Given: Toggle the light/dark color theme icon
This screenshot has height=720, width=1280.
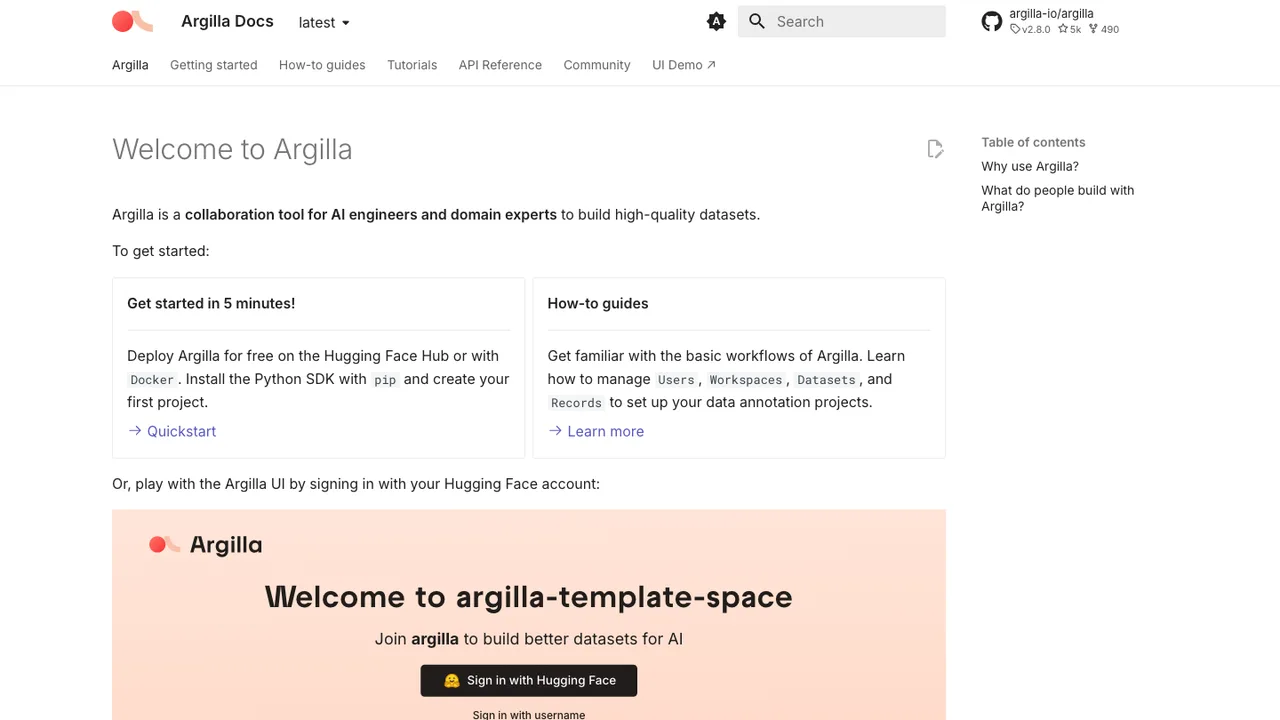Looking at the screenshot, I should (x=716, y=21).
